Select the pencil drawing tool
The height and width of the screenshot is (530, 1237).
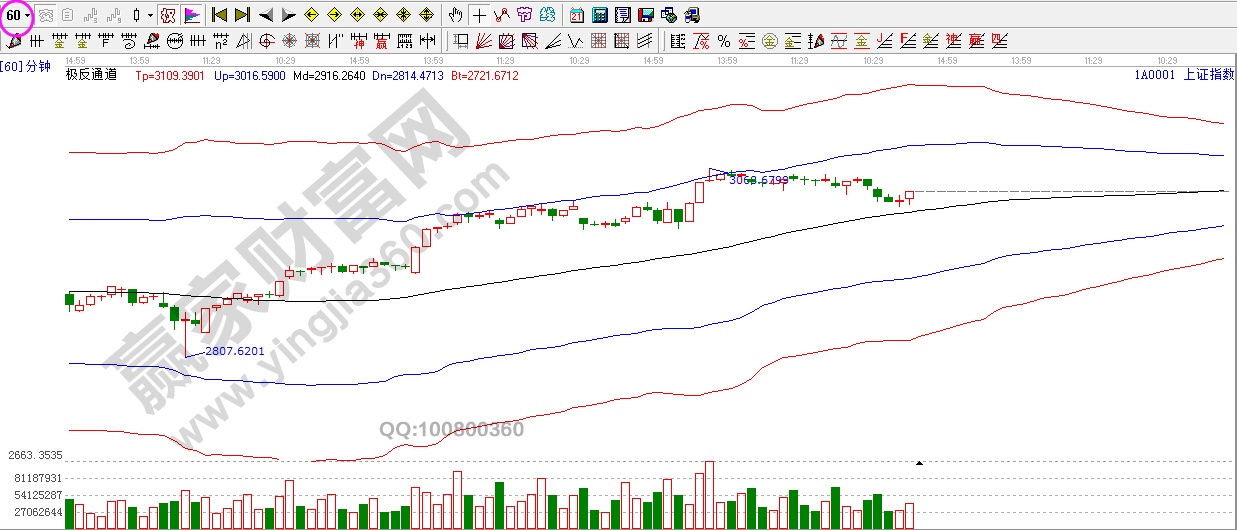point(14,41)
